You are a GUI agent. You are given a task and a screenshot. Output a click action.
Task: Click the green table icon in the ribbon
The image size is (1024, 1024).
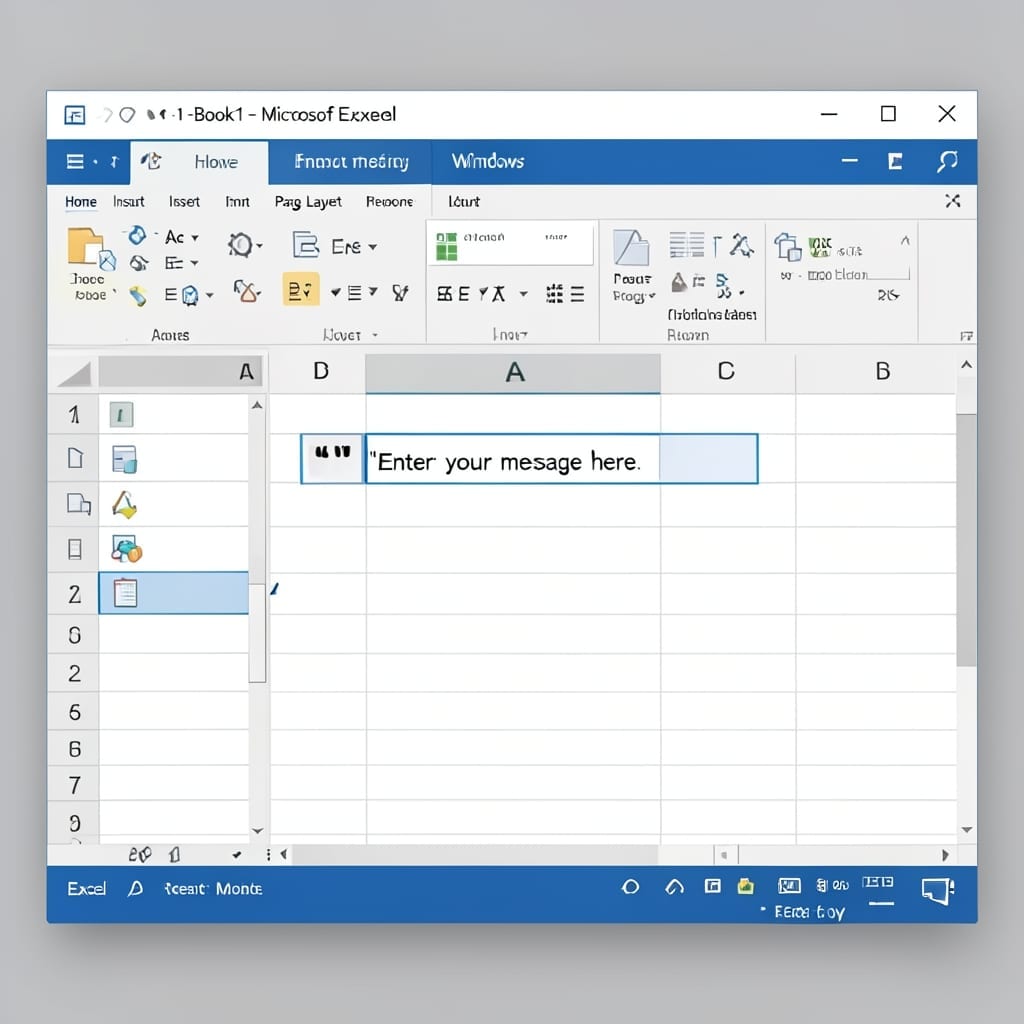447,246
